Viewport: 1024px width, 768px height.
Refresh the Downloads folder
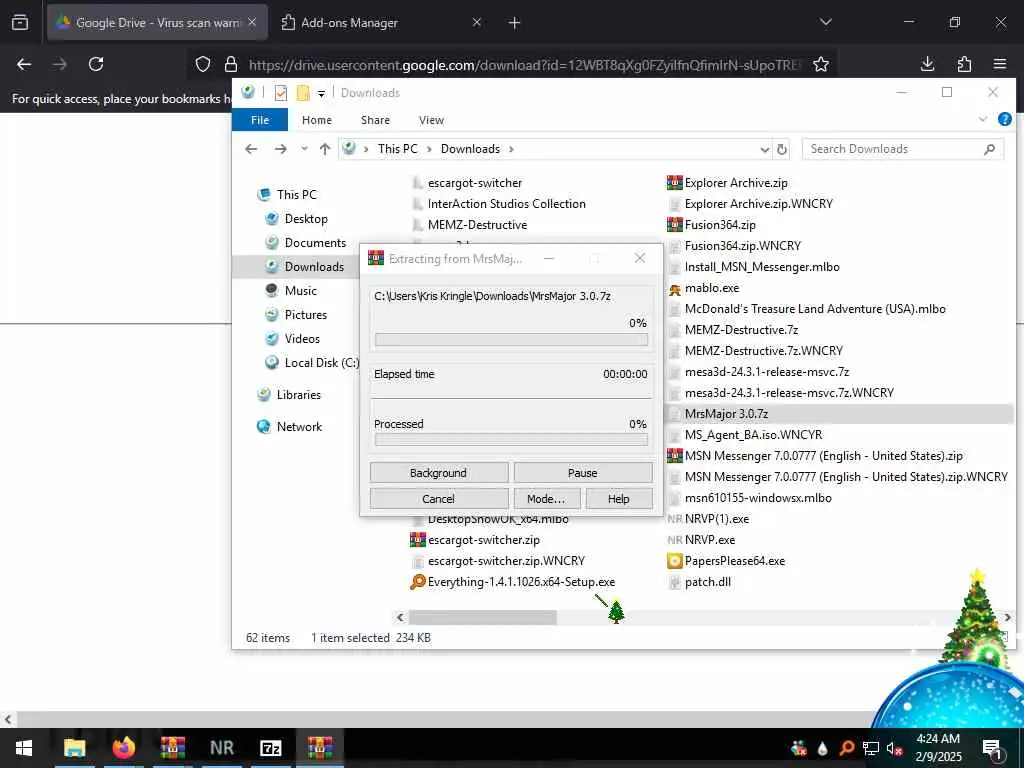[x=782, y=150]
